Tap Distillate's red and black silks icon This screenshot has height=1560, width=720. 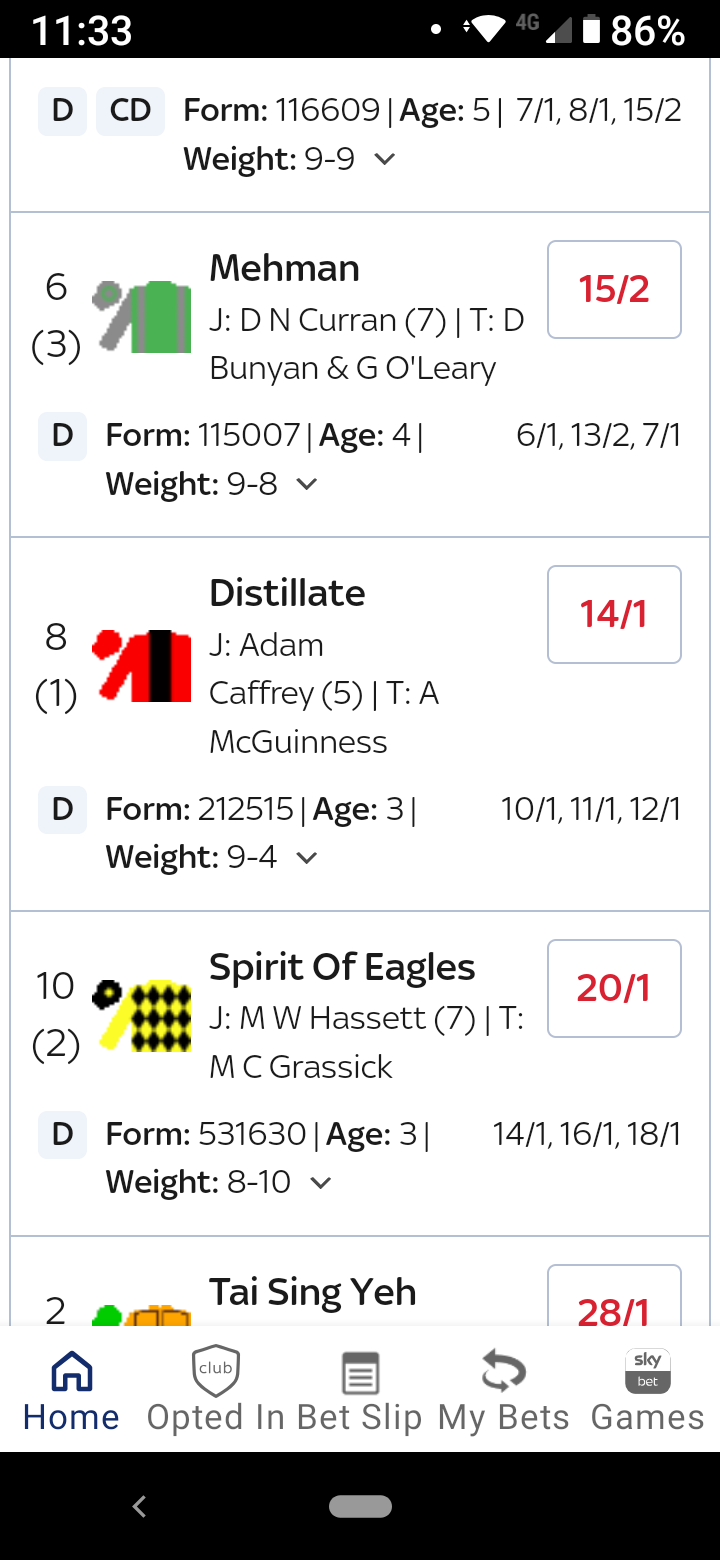[x=142, y=665]
